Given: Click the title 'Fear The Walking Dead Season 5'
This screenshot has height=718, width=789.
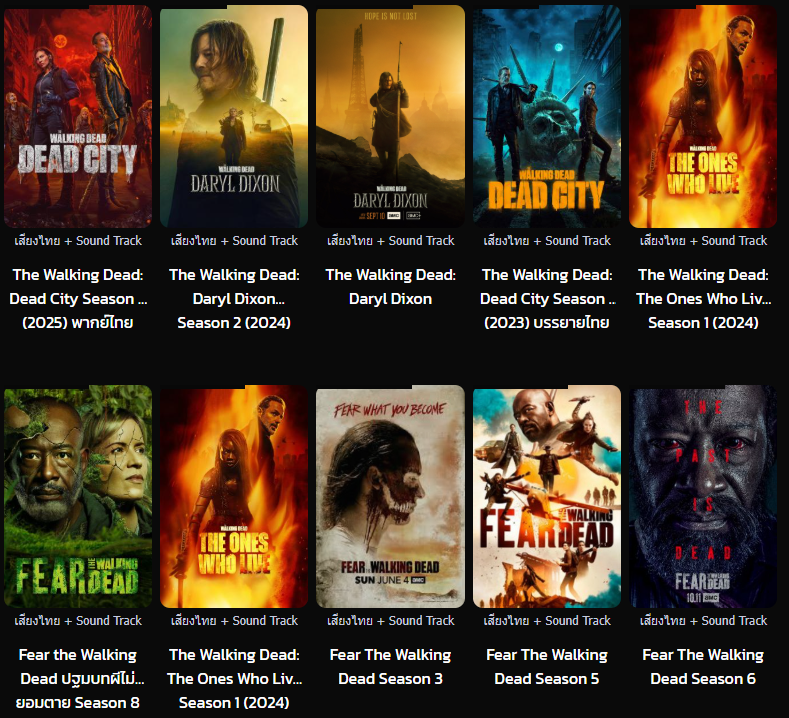Looking at the screenshot, I should click(x=547, y=667).
